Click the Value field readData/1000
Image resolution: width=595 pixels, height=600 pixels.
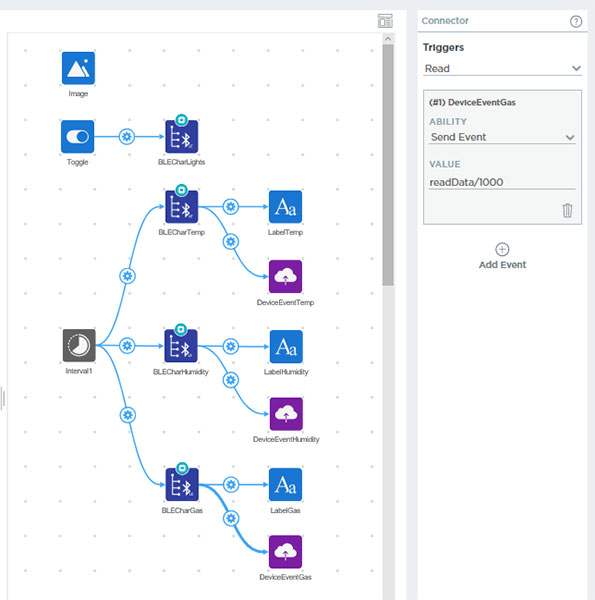502,182
